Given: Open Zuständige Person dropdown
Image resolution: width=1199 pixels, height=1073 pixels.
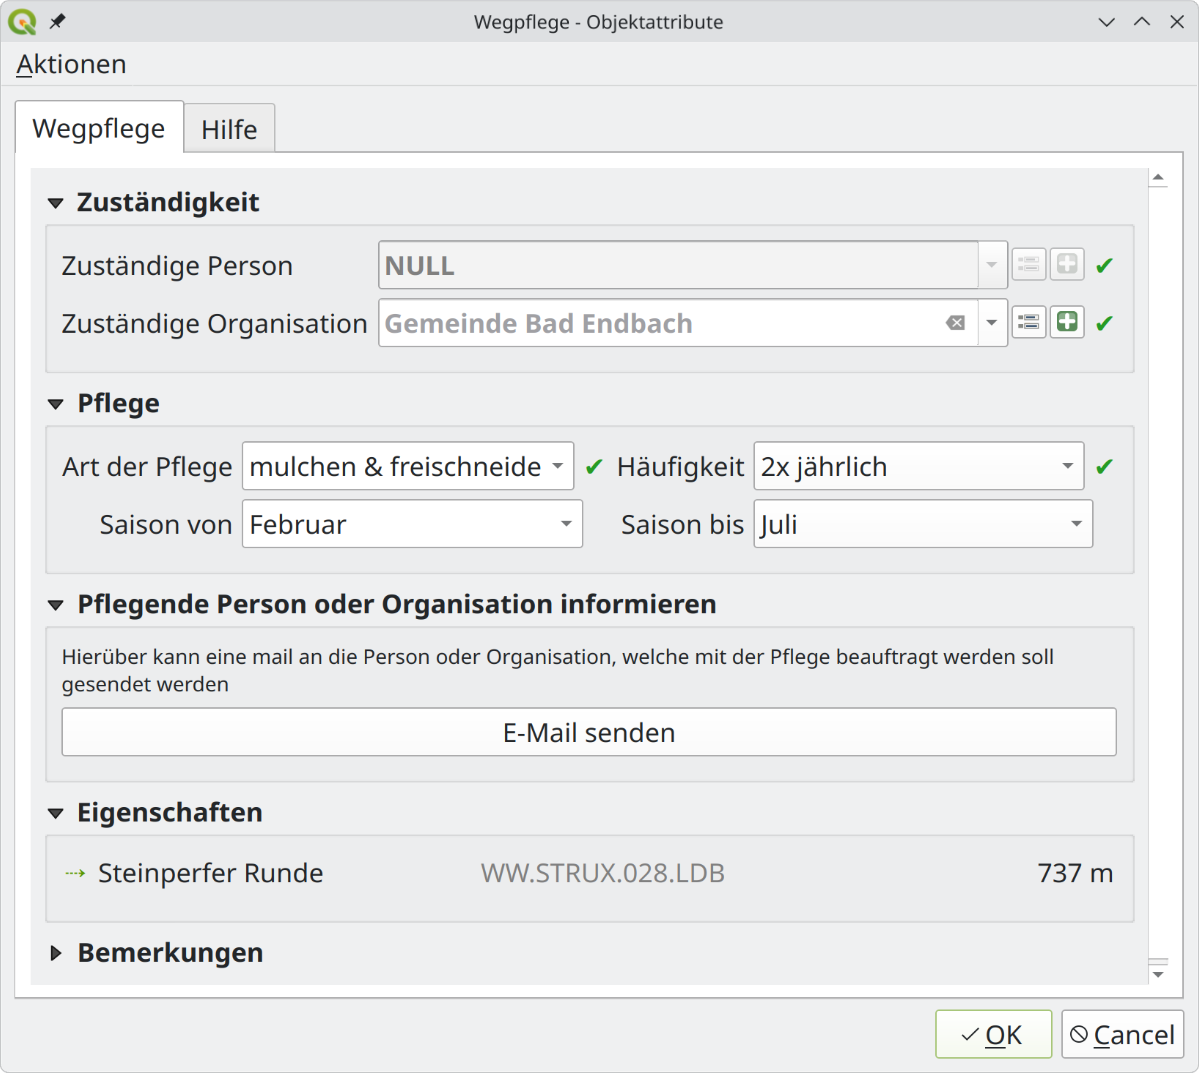Looking at the screenshot, I should pos(992,265).
